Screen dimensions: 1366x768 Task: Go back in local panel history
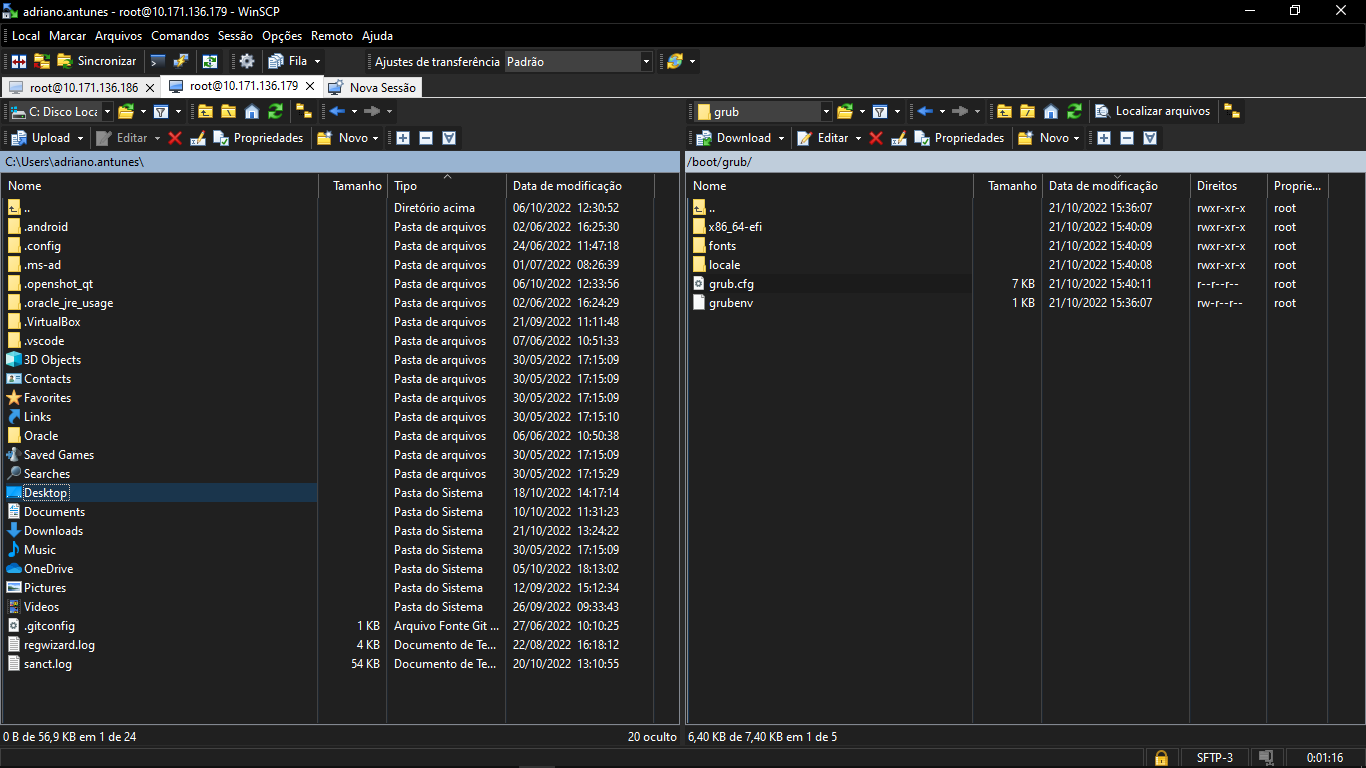tap(337, 111)
